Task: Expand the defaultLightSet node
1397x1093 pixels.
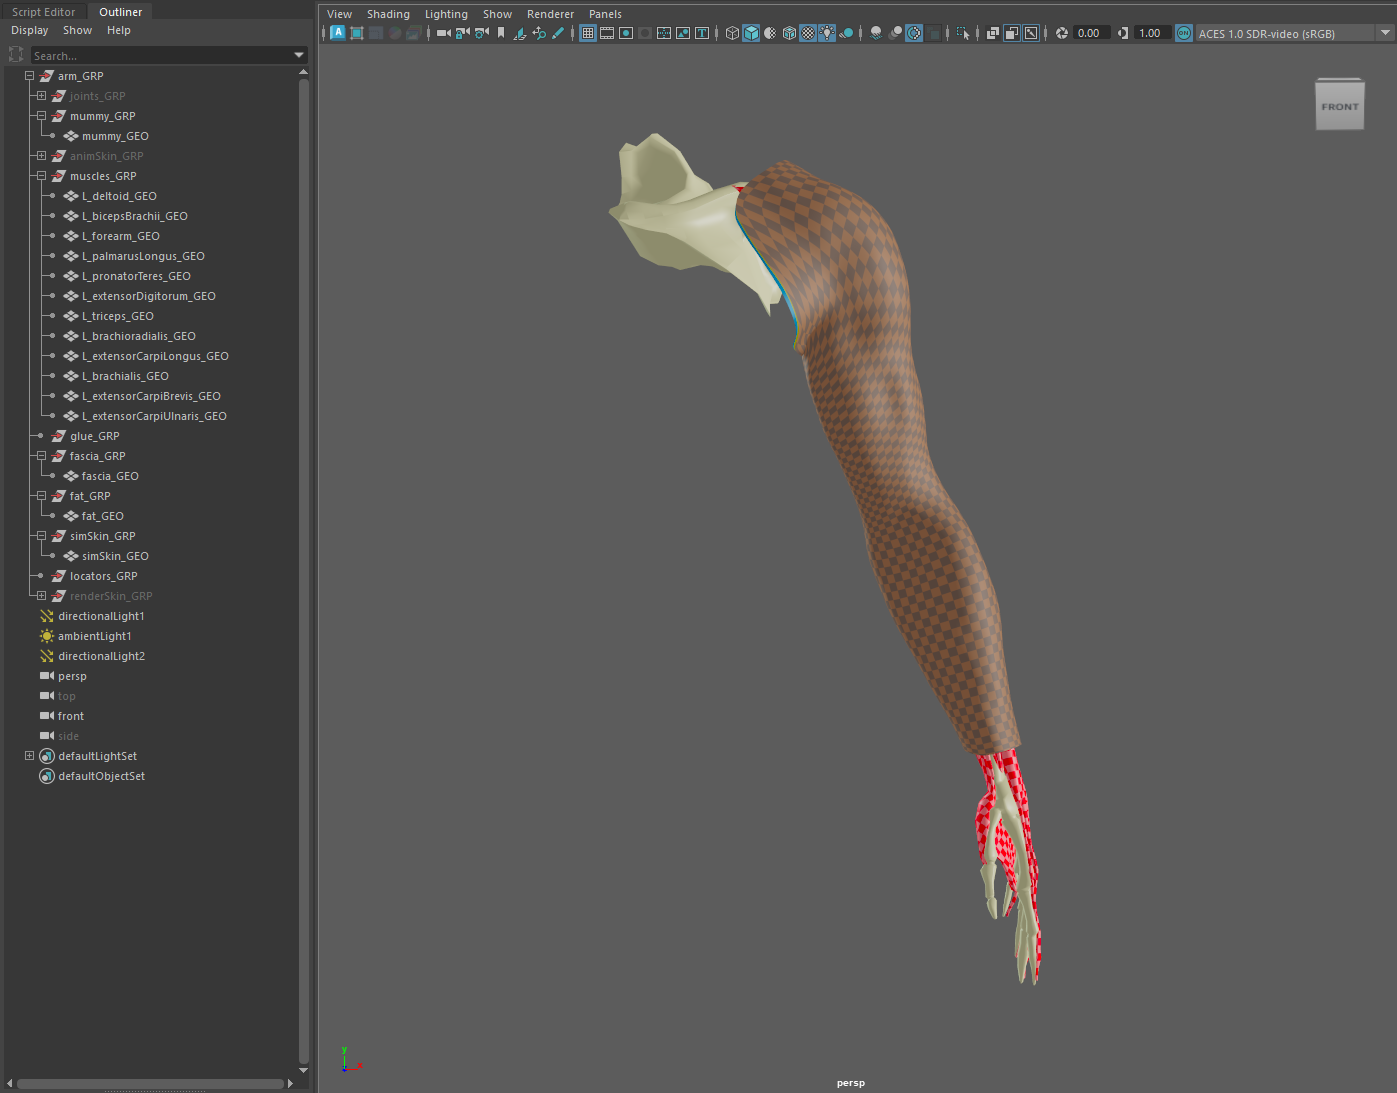Action: click(x=29, y=756)
